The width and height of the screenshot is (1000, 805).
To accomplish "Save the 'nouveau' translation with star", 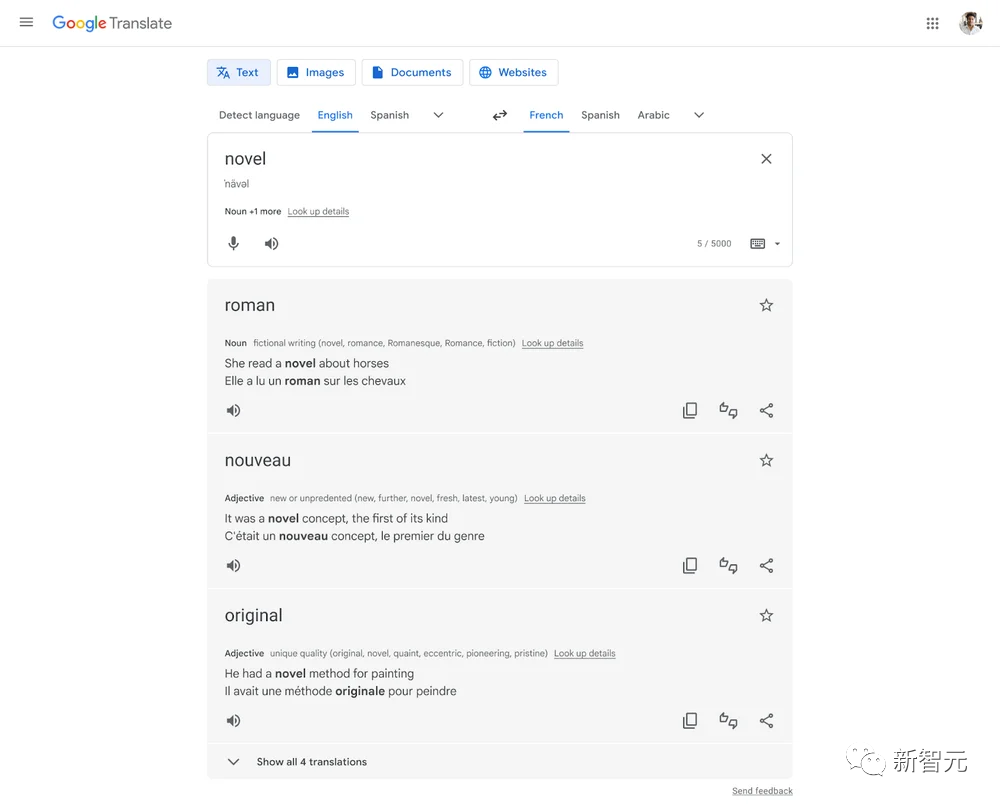I will (766, 460).
